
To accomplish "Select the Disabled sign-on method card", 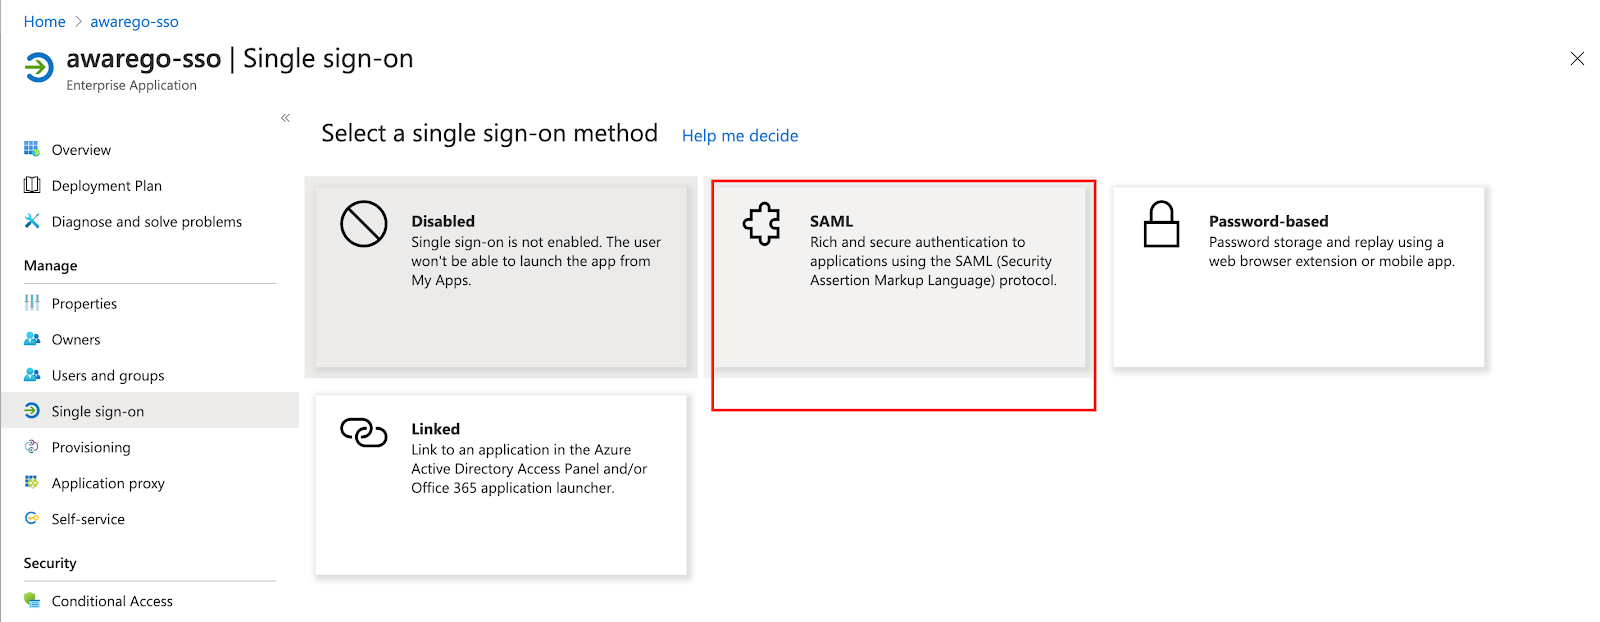I will click(501, 277).
